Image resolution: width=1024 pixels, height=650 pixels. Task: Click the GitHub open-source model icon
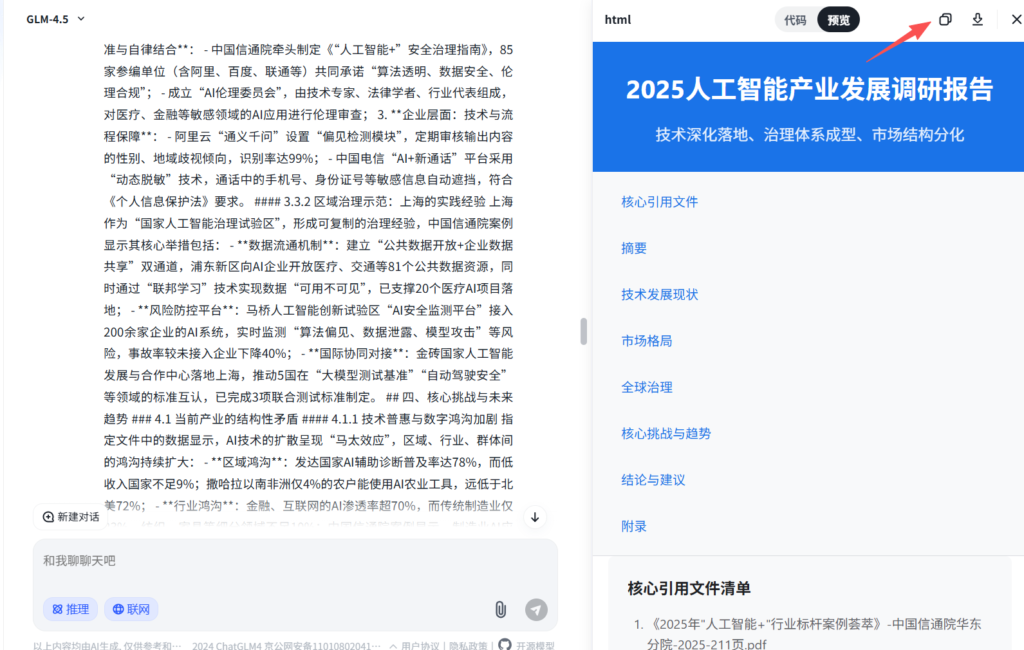(505, 645)
